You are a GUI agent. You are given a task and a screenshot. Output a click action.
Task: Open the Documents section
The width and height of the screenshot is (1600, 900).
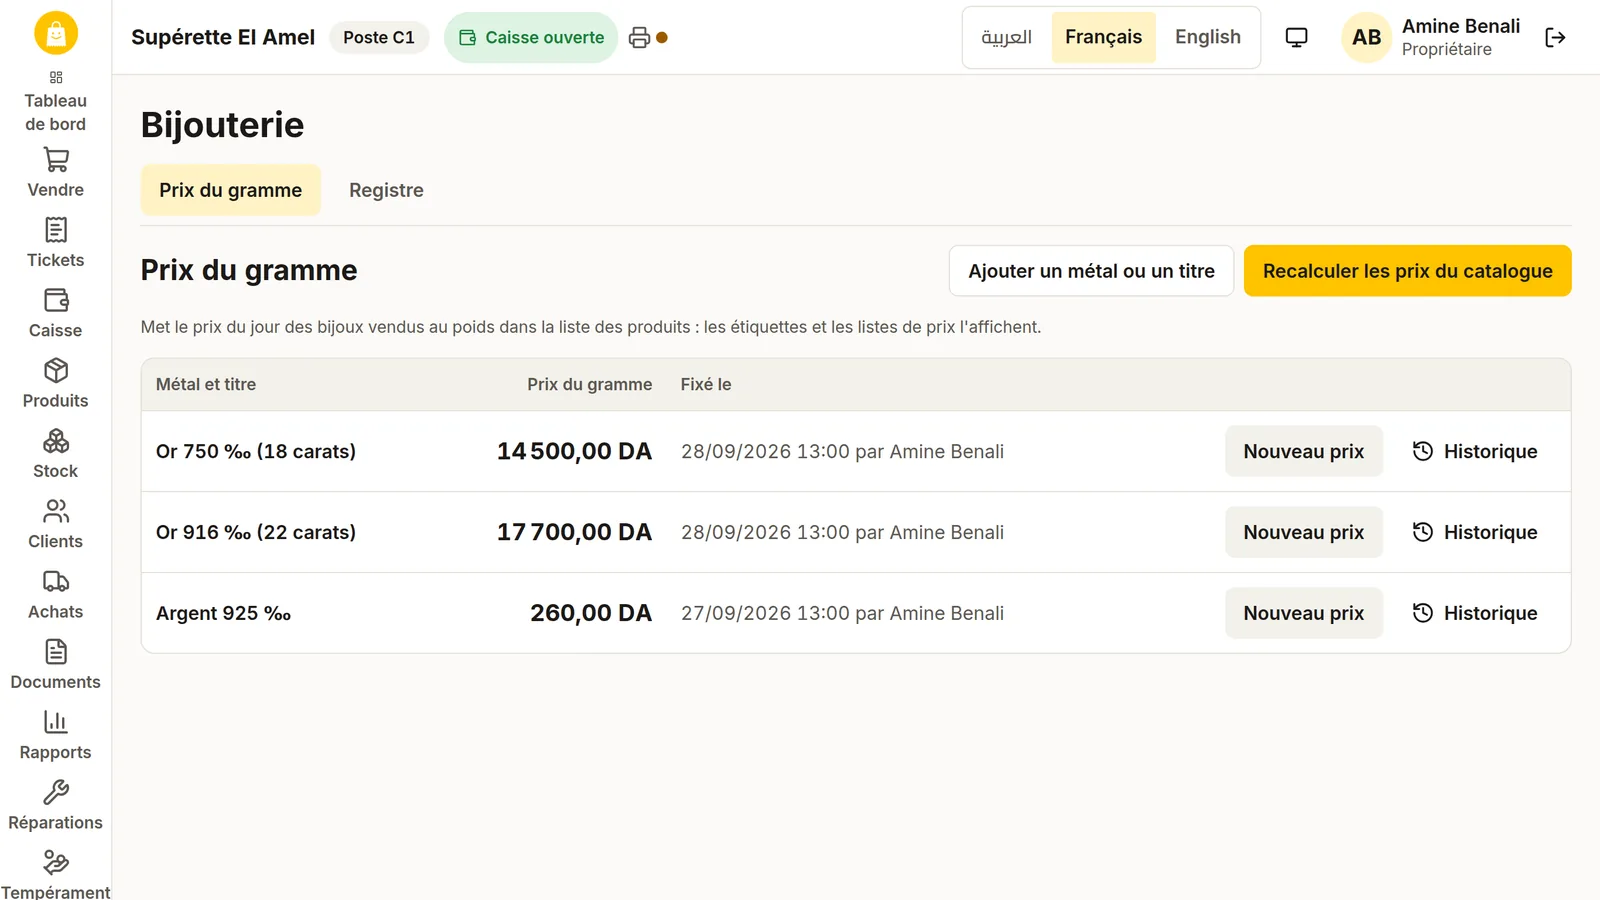click(56, 665)
